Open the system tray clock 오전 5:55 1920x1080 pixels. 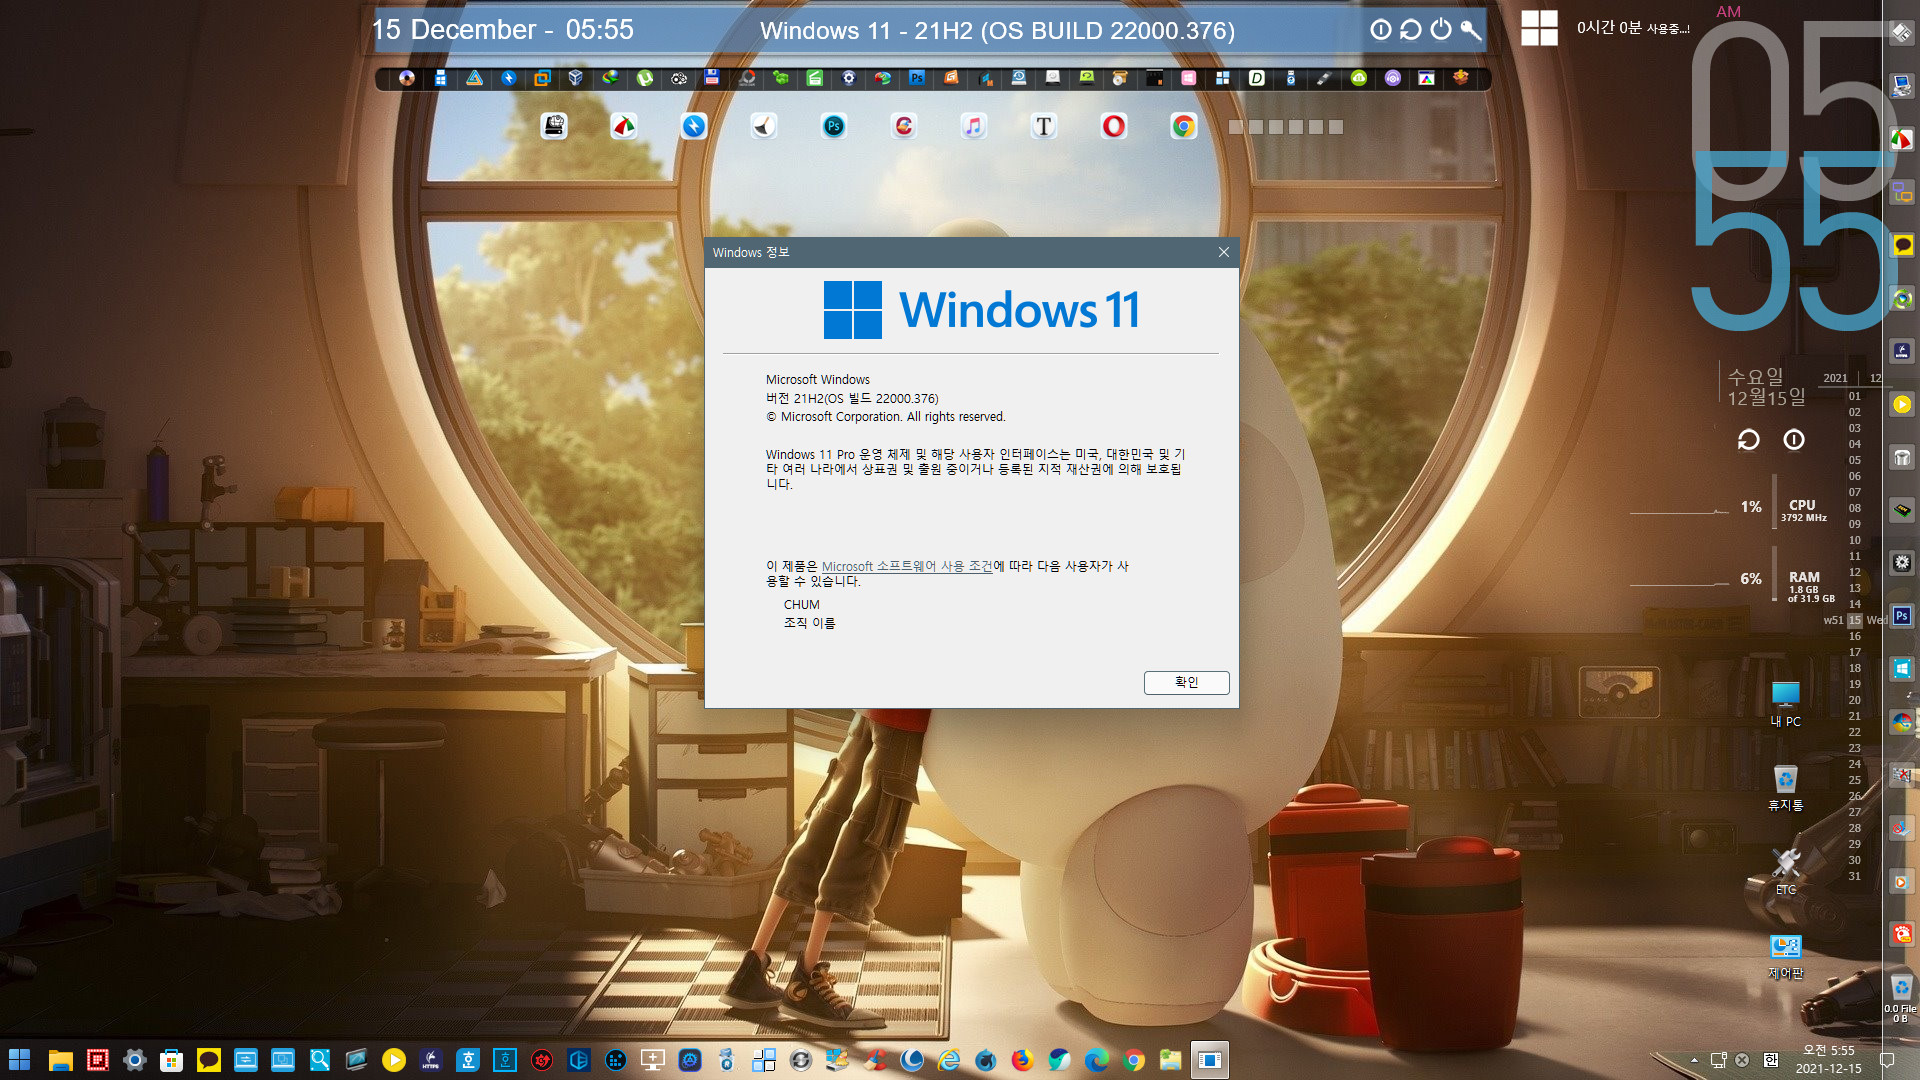click(1828, 1059)
